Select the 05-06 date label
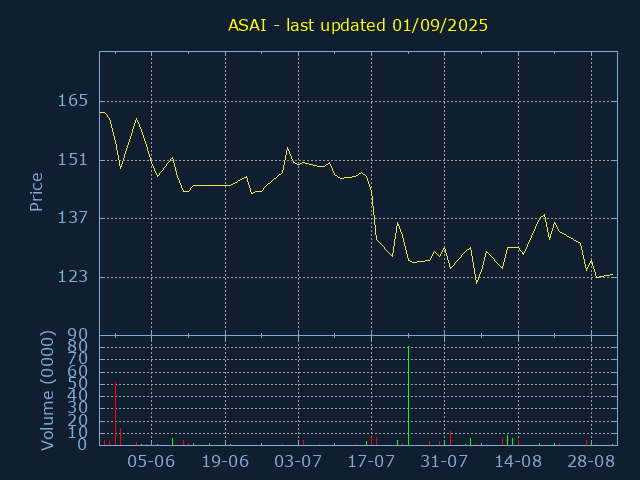640x480 pixels. 151,462
